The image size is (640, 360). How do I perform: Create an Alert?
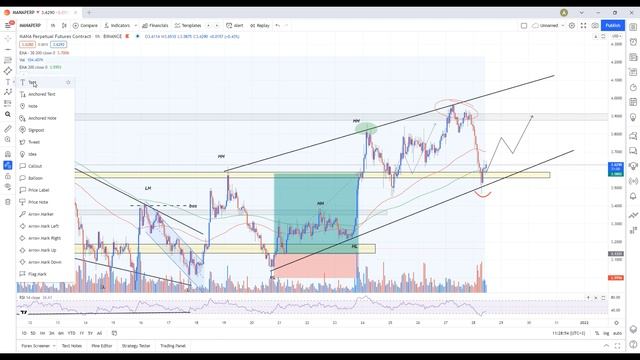[x=235, y=25]
